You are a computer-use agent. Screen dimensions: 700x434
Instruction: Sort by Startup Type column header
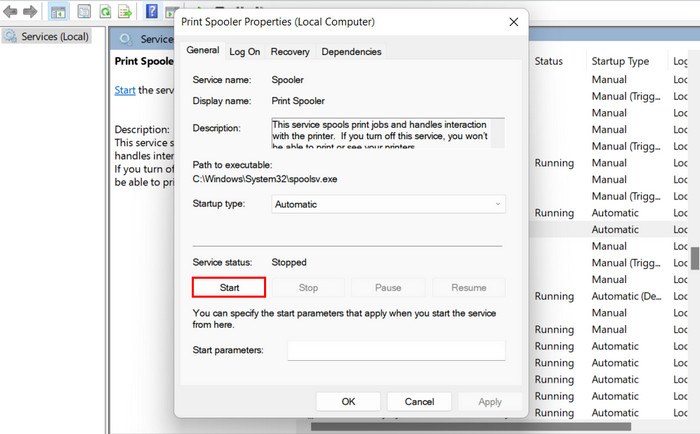[x=620, y=61]
